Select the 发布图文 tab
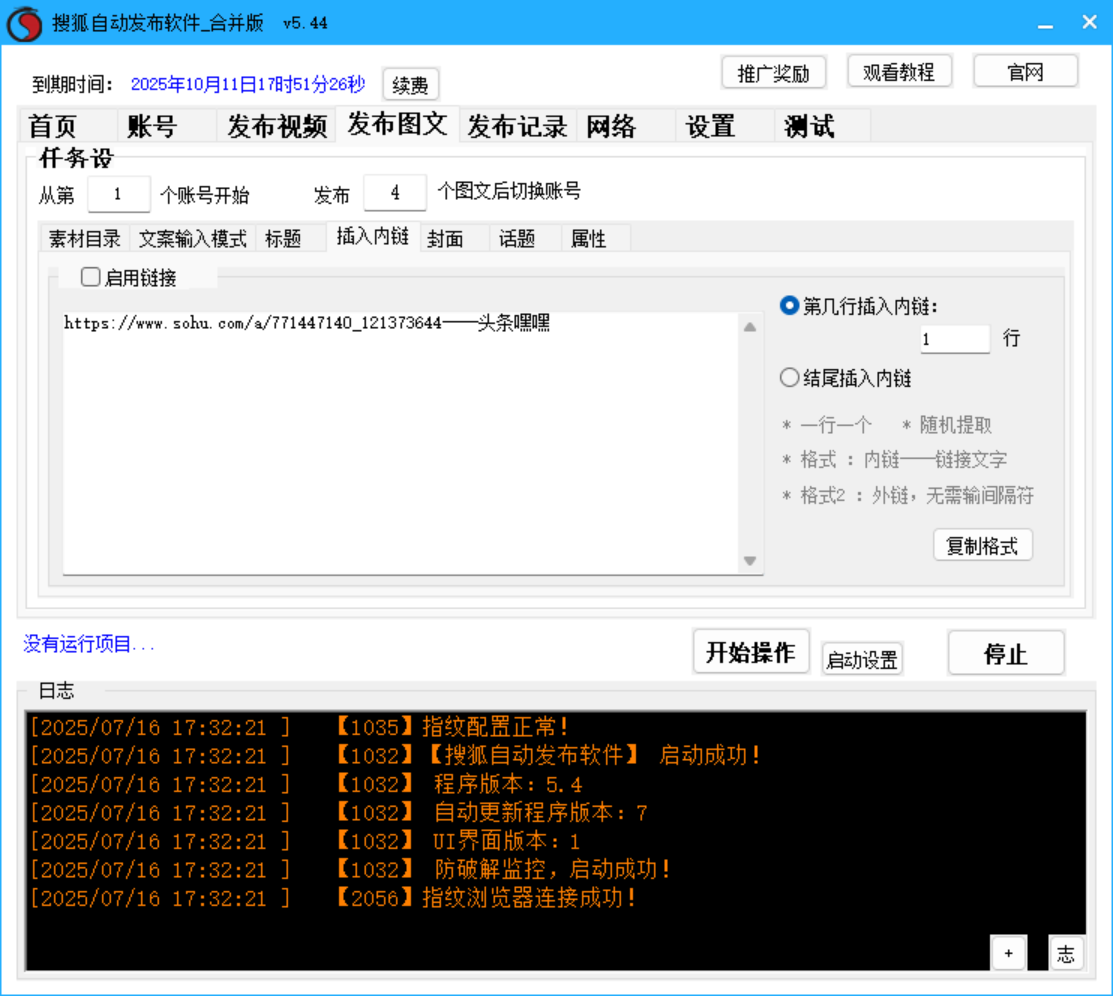Image resolution: width=1113 pixels, height=996 pixels. click(x=398, y=124)
